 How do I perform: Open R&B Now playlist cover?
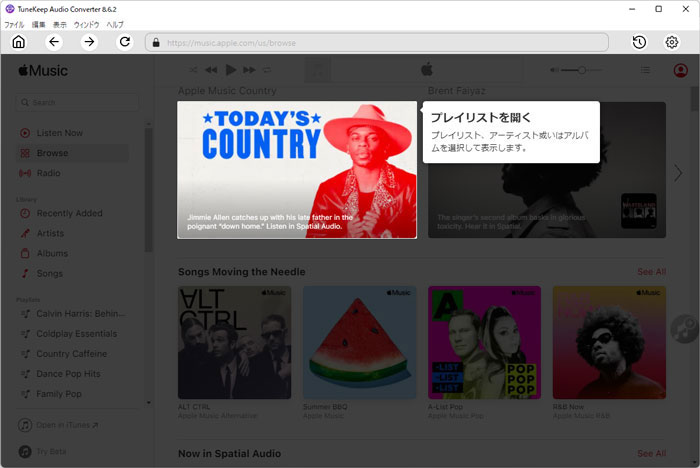point(609,343)
